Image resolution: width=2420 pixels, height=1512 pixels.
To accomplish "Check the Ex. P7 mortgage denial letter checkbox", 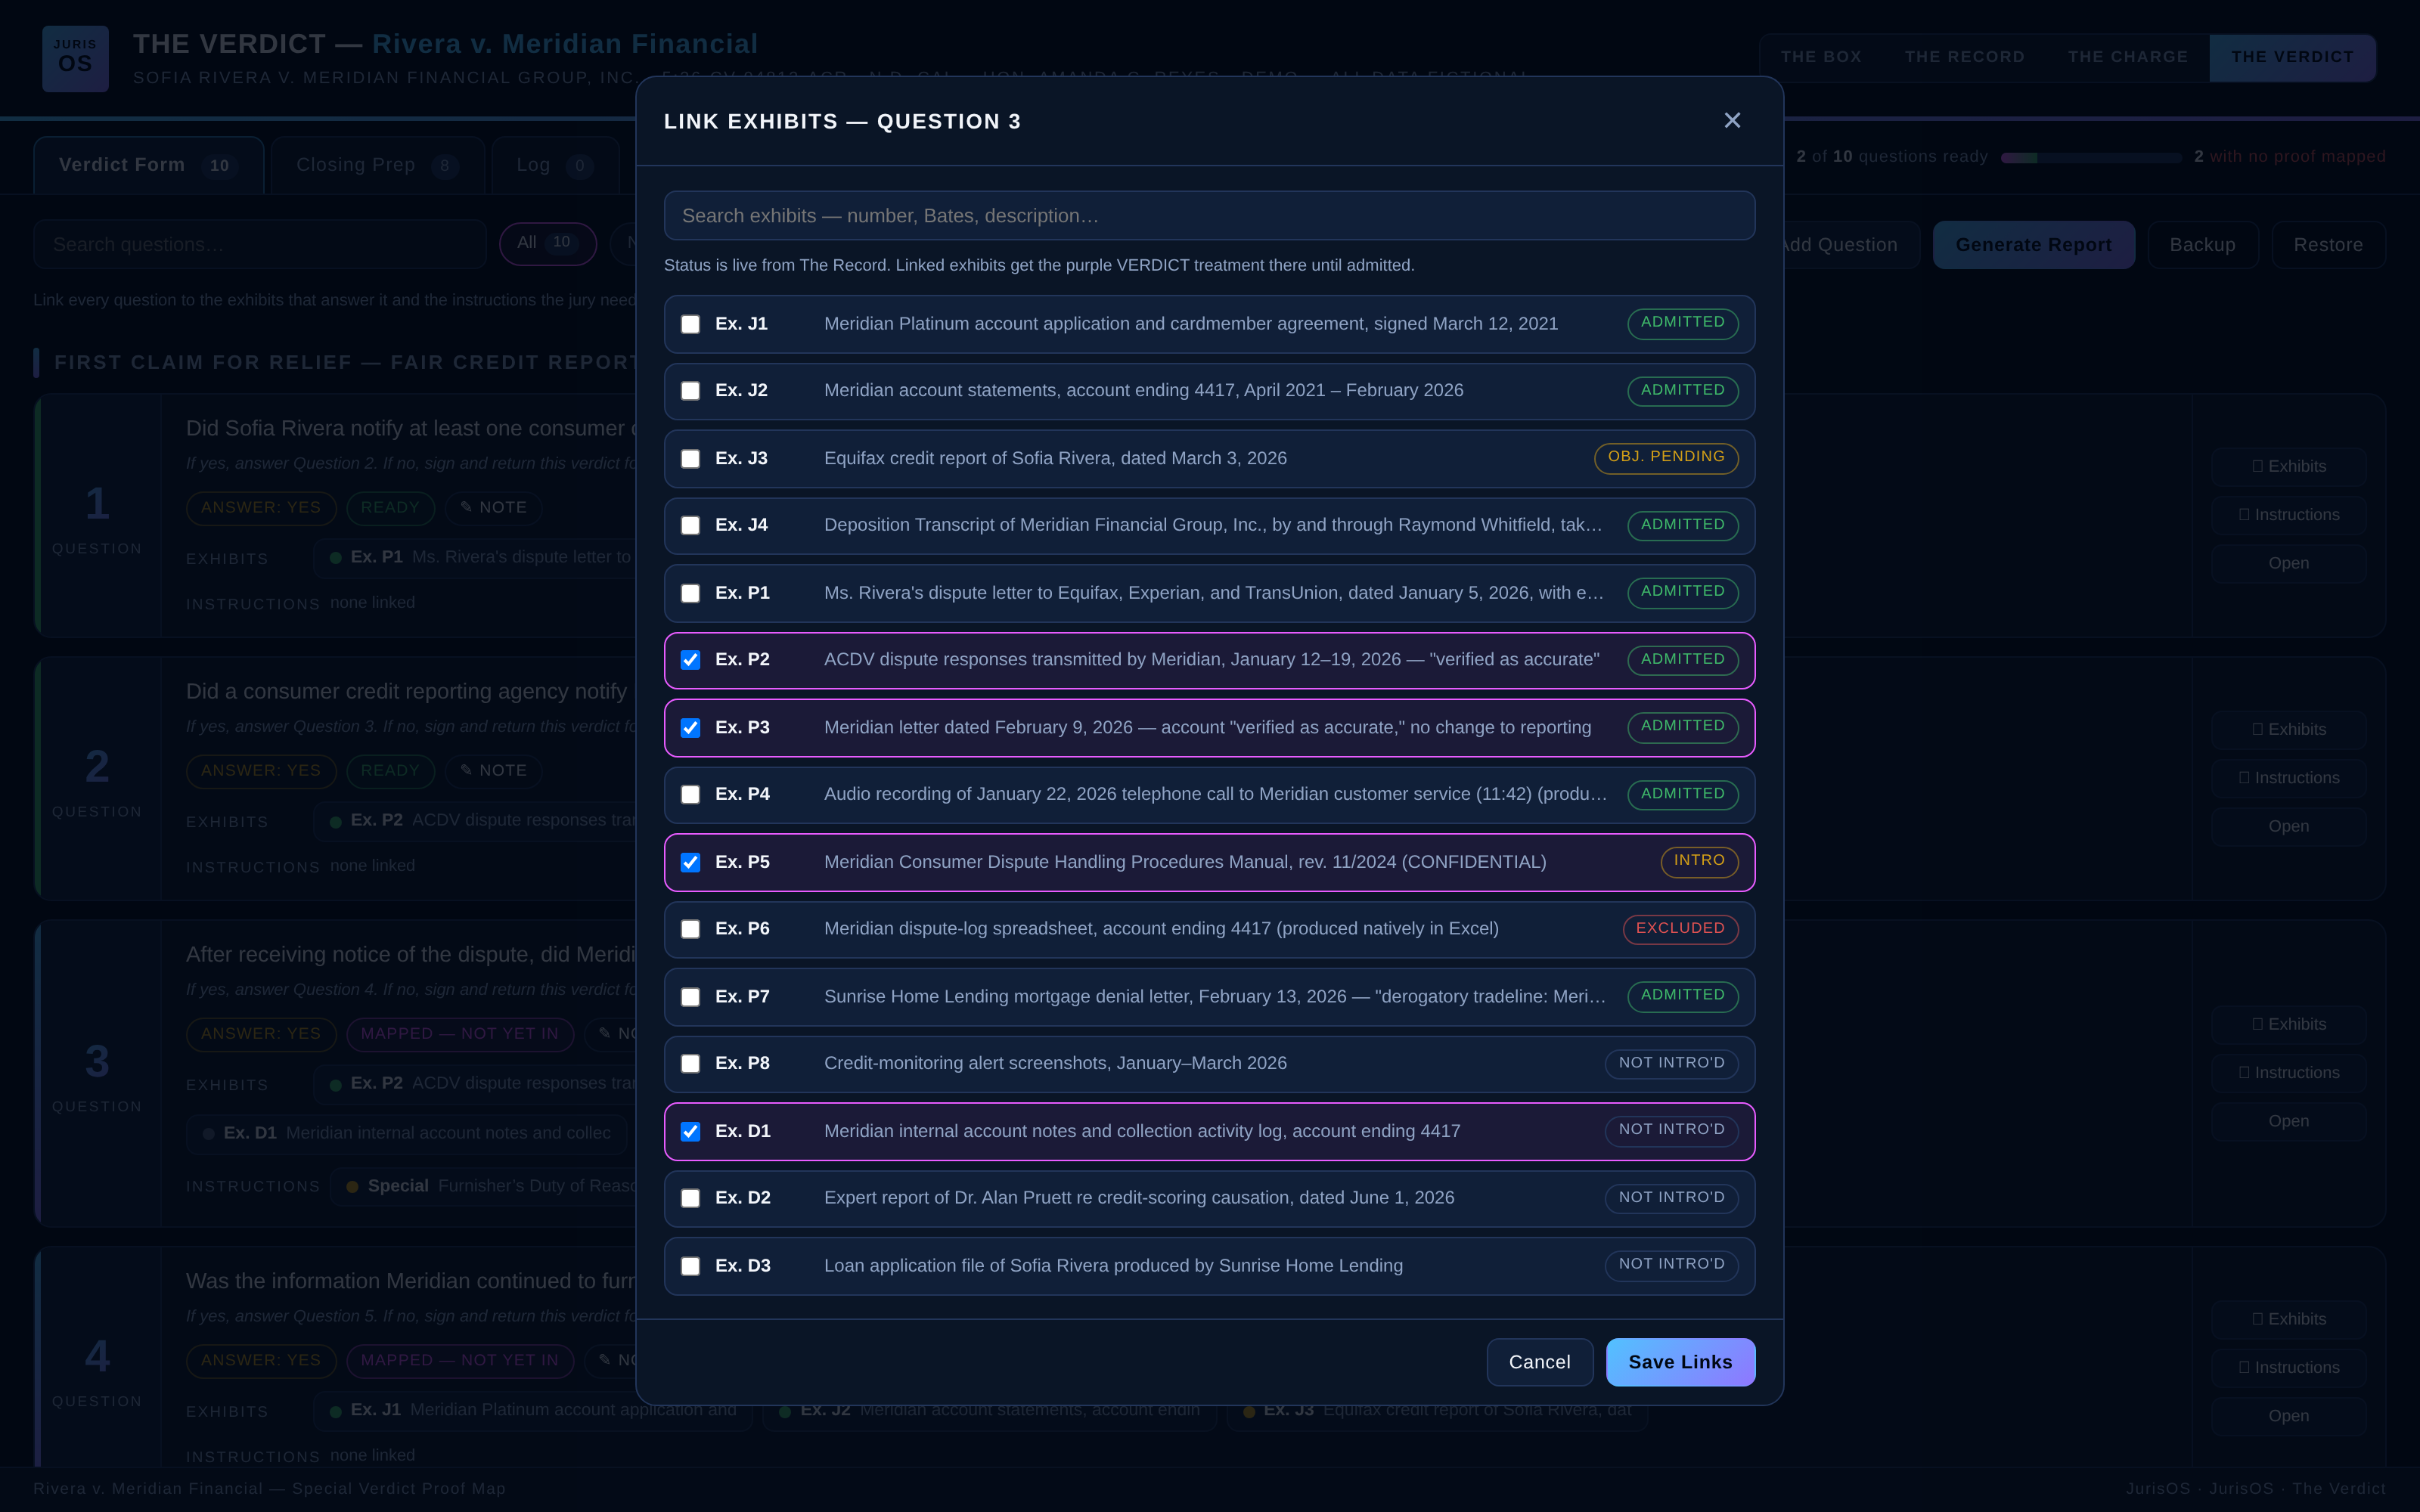I will tap(690, 997).
